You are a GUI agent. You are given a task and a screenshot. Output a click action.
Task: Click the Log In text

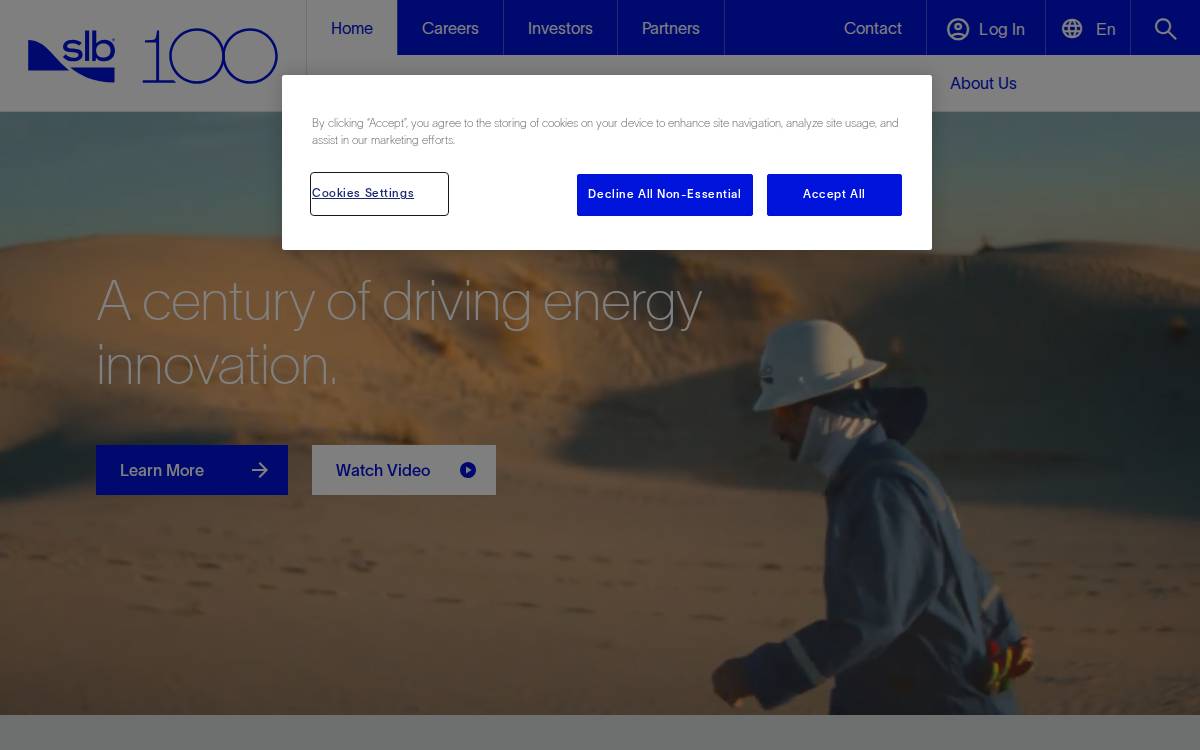click(x=1002, y=29)
